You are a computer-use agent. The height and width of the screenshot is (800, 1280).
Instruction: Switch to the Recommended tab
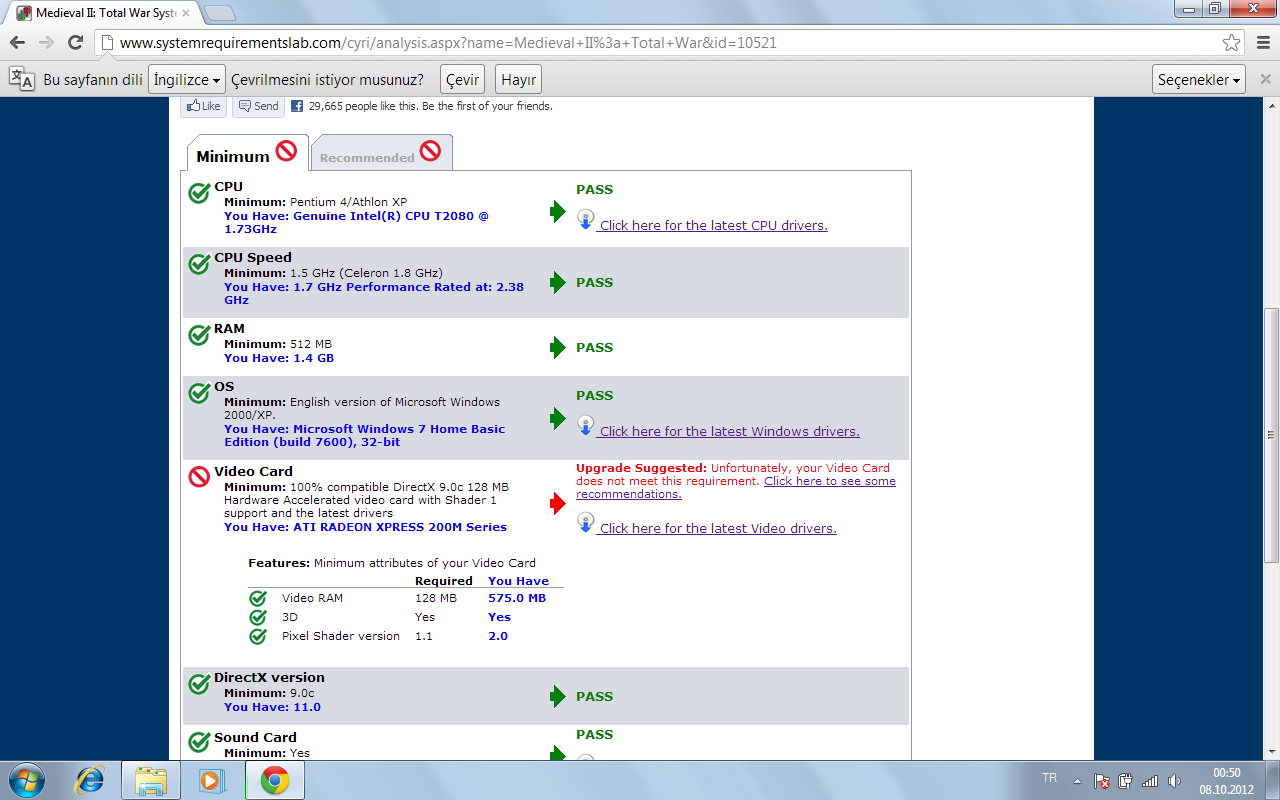pos(381,153)
